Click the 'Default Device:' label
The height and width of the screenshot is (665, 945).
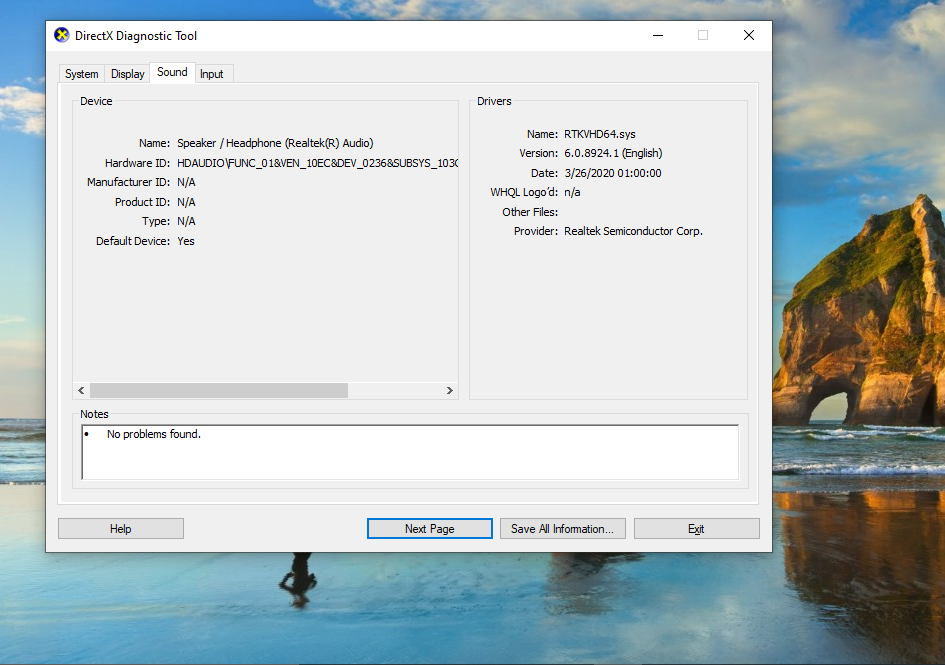(133, 241)
